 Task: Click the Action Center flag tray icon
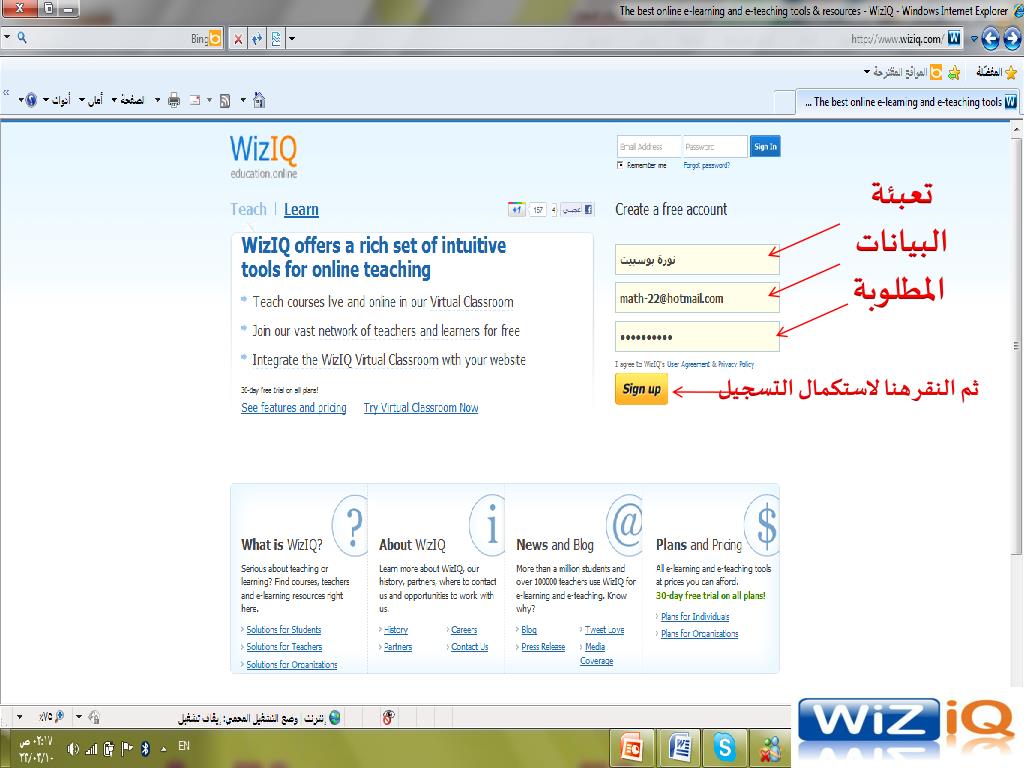(127, 749)
